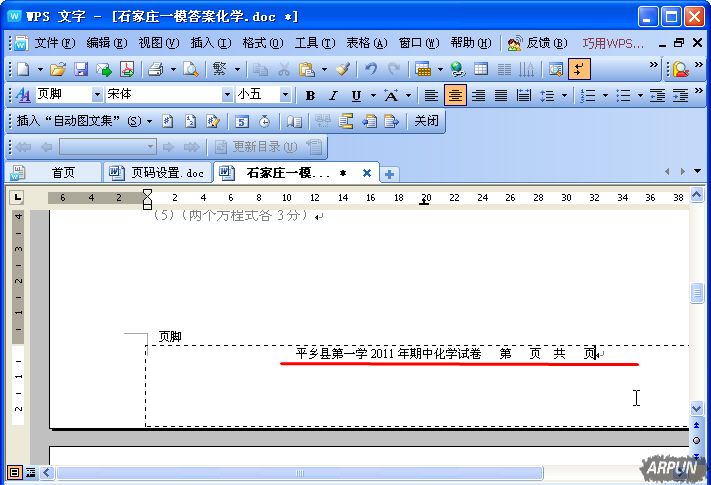Expand the font name 宋体 dropdown

click(x=227, y=95)
